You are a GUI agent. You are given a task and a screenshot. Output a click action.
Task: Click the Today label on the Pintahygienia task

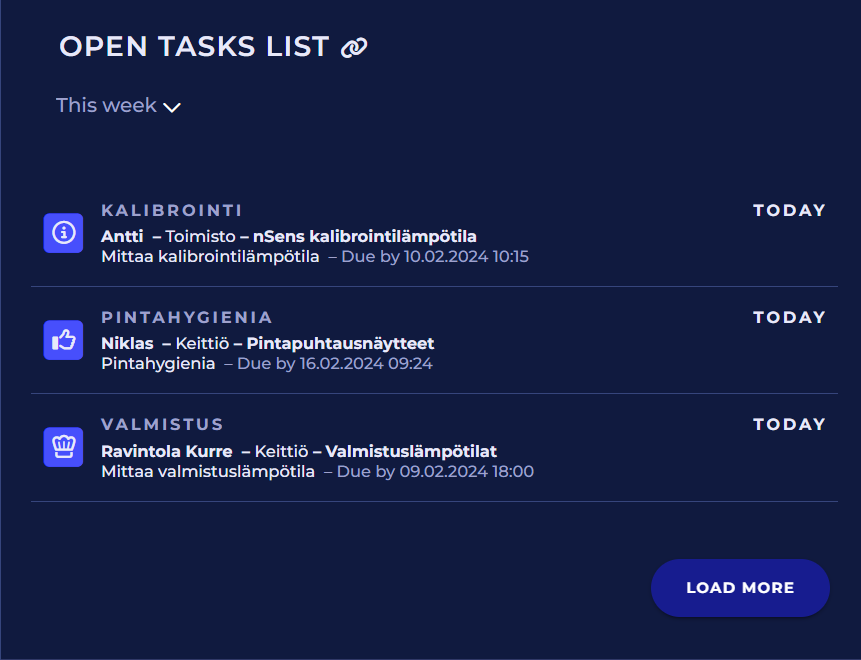click(789, 317)
